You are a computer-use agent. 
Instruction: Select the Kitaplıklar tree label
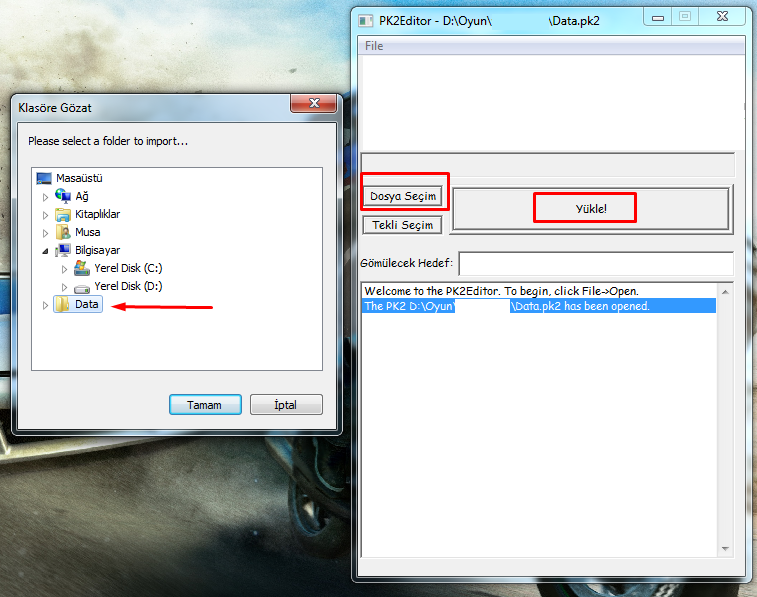(x=98, y=214)
